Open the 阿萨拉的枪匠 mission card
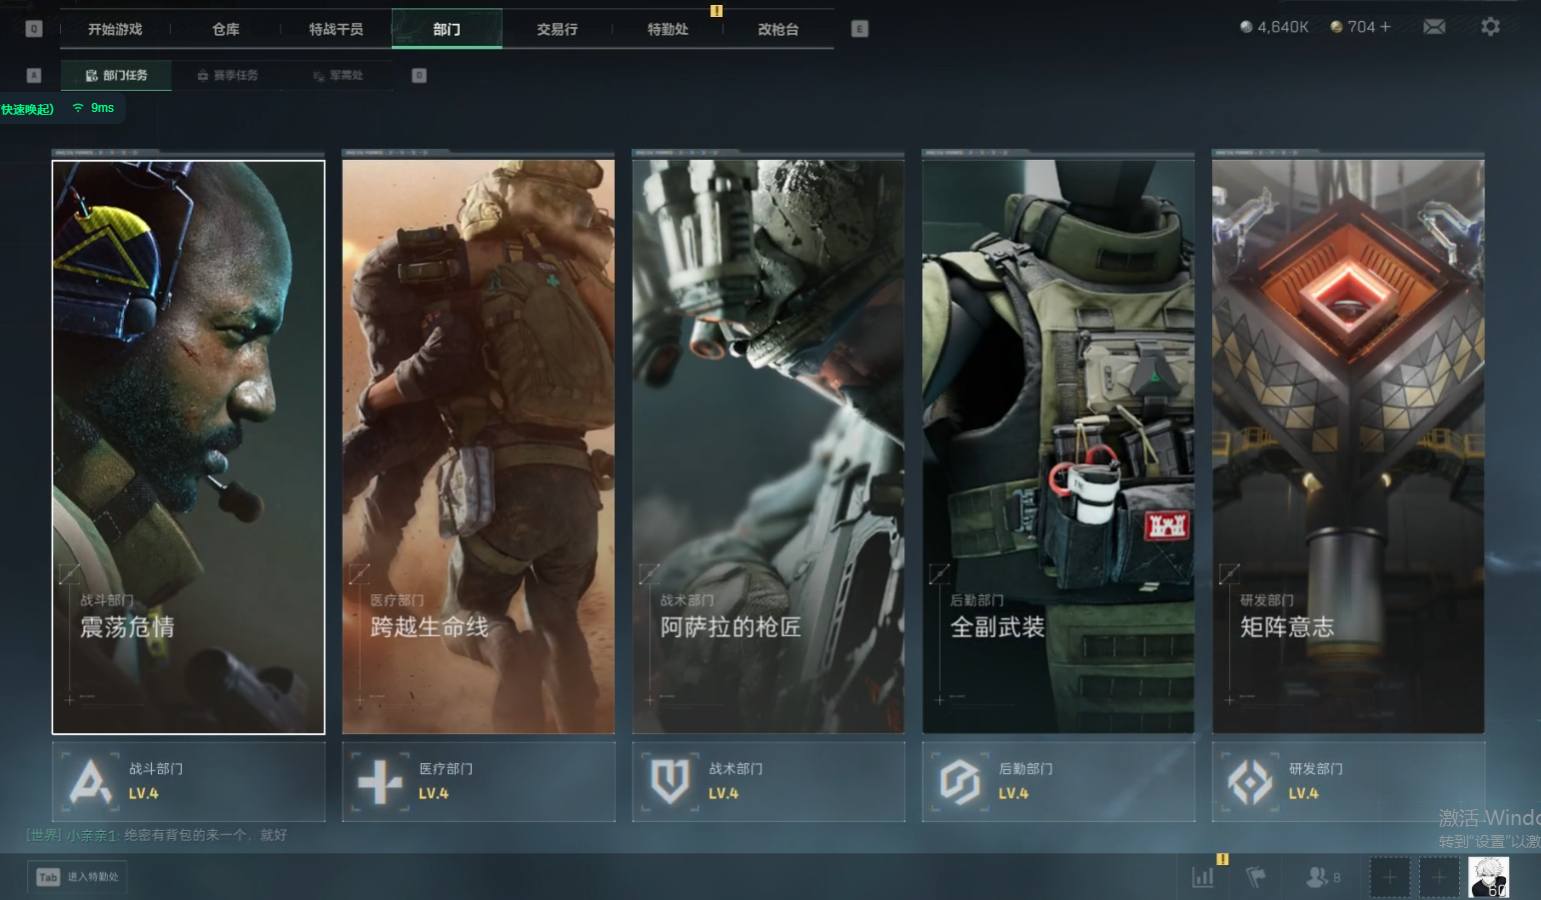 (x=768, y=447)
